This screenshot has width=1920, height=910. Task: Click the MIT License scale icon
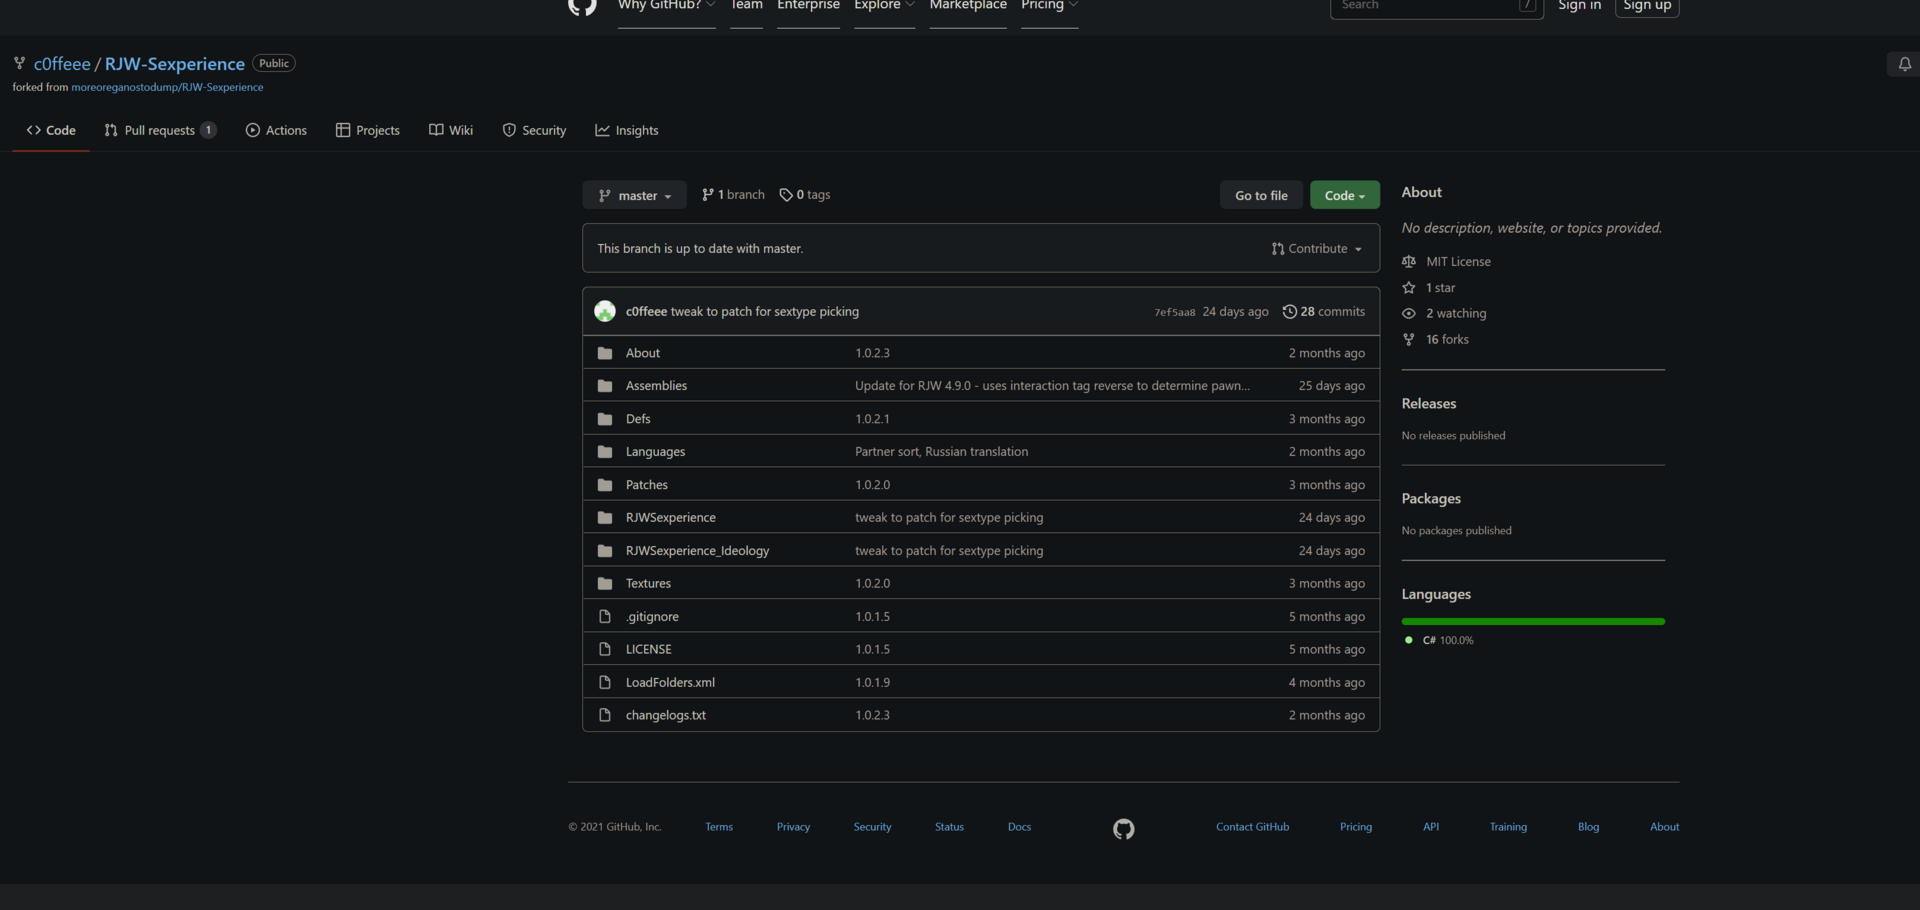[1409, 262]
